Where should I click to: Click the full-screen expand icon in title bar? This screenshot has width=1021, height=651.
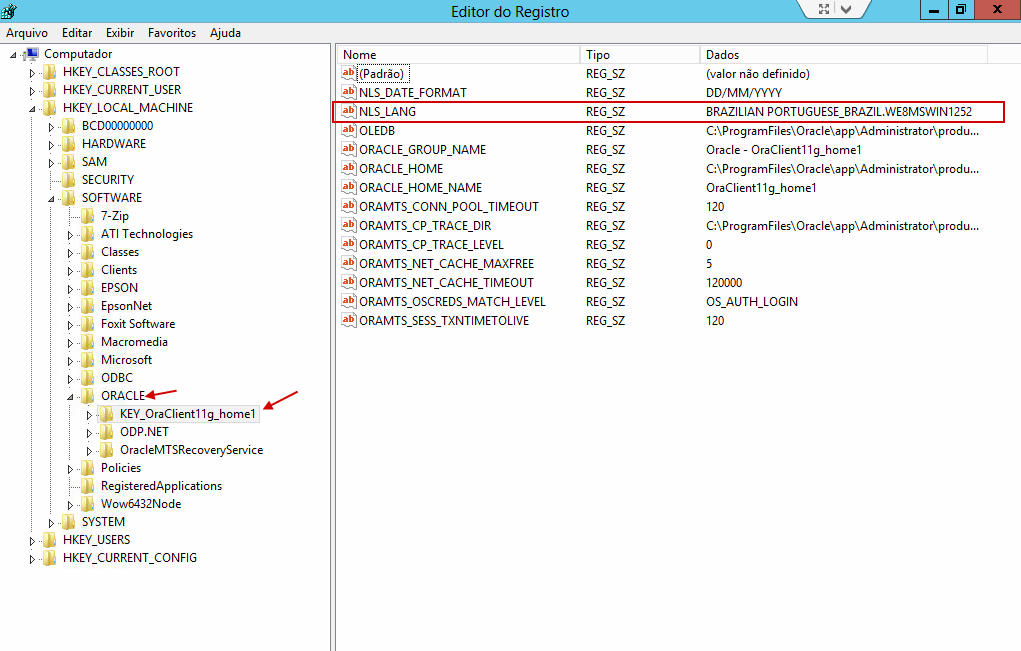point(824,9)
